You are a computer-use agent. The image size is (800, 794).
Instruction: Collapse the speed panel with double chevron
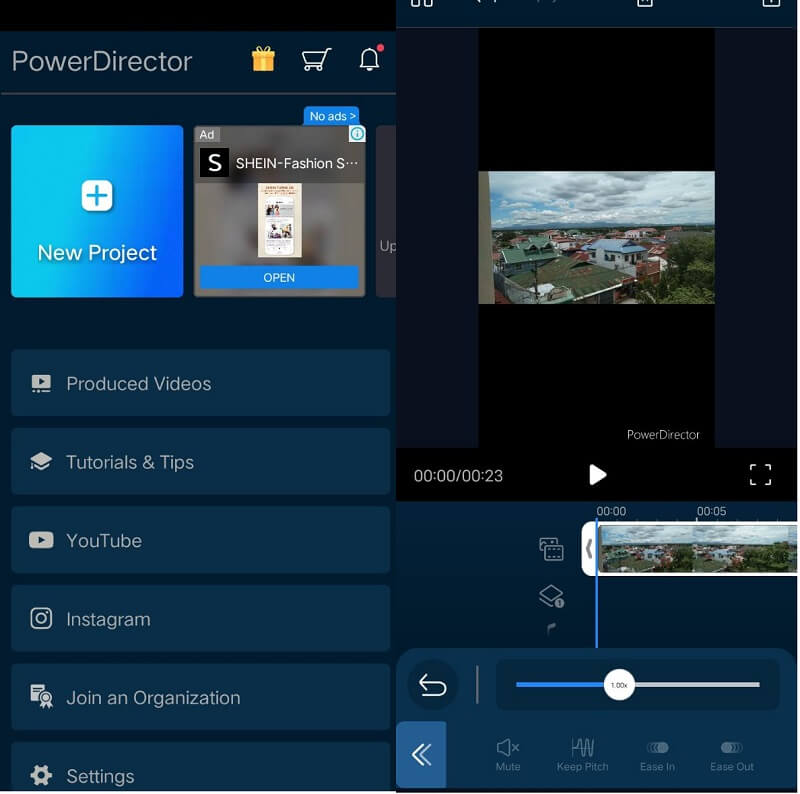pyautogui.click(x=421, y=755)
